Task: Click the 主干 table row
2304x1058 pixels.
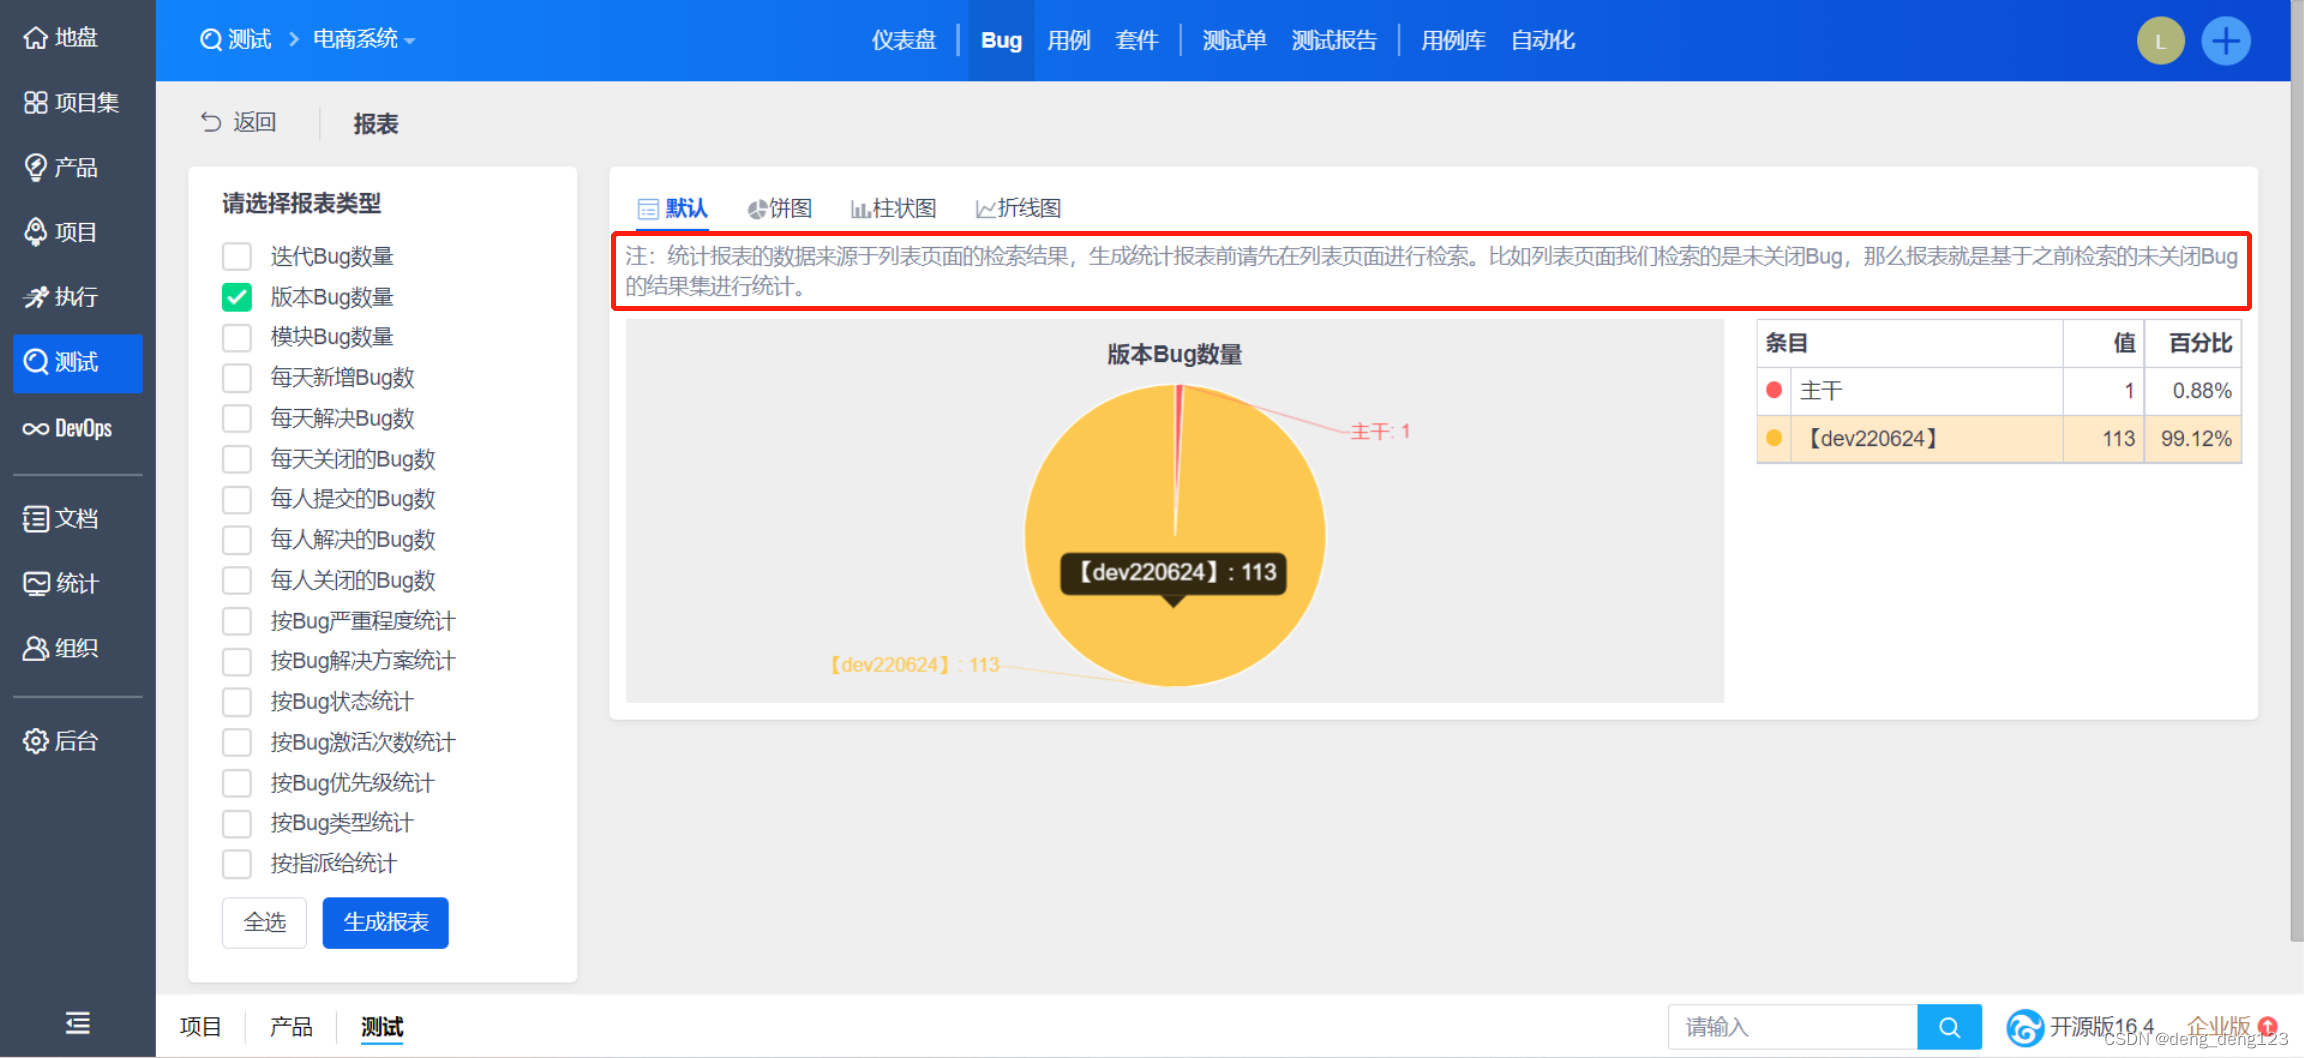Action: point(1999,391)
